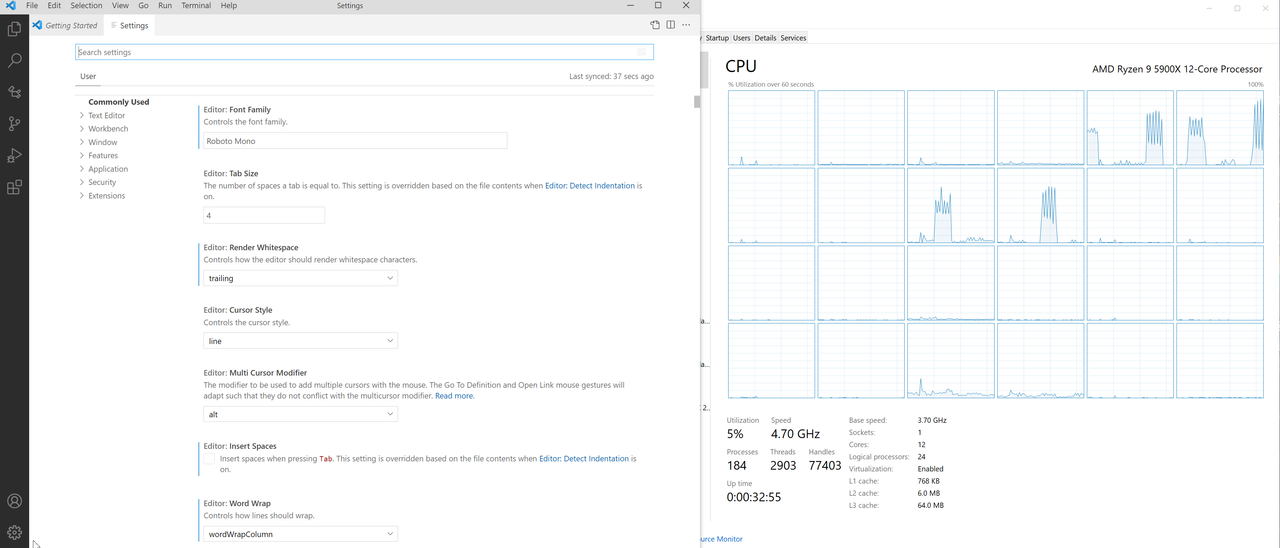Click the Threads count 2903
Viewport: 1280px width, 548px height.
coord(784,466)
